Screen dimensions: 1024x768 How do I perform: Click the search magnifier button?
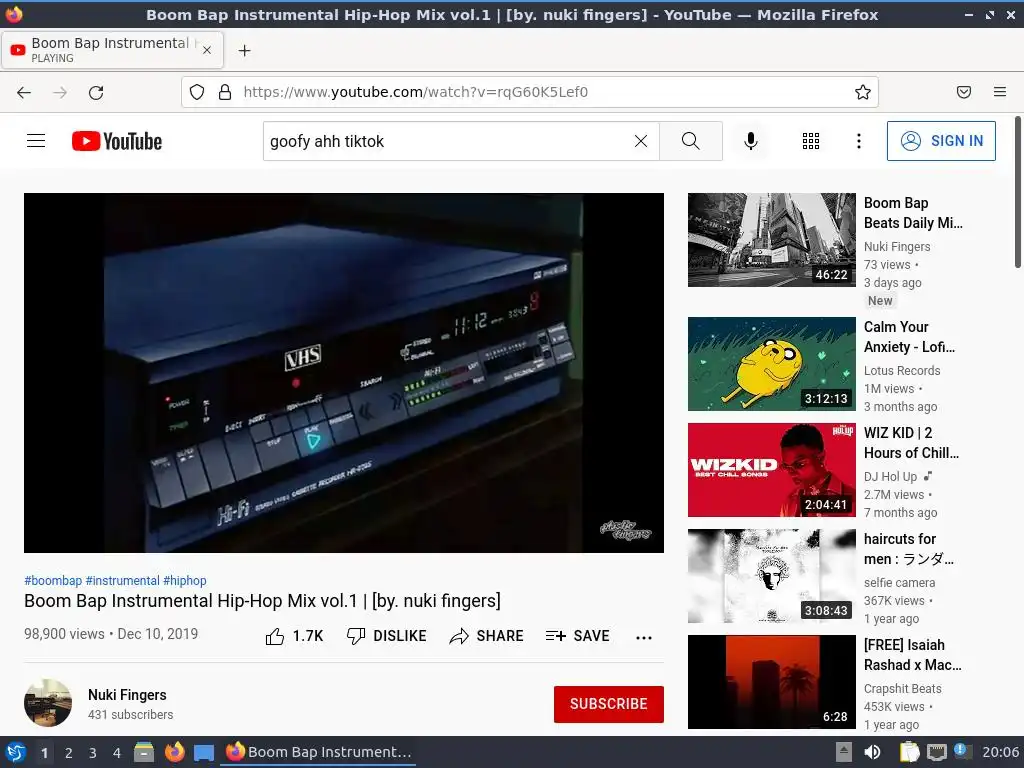[690, 141]
